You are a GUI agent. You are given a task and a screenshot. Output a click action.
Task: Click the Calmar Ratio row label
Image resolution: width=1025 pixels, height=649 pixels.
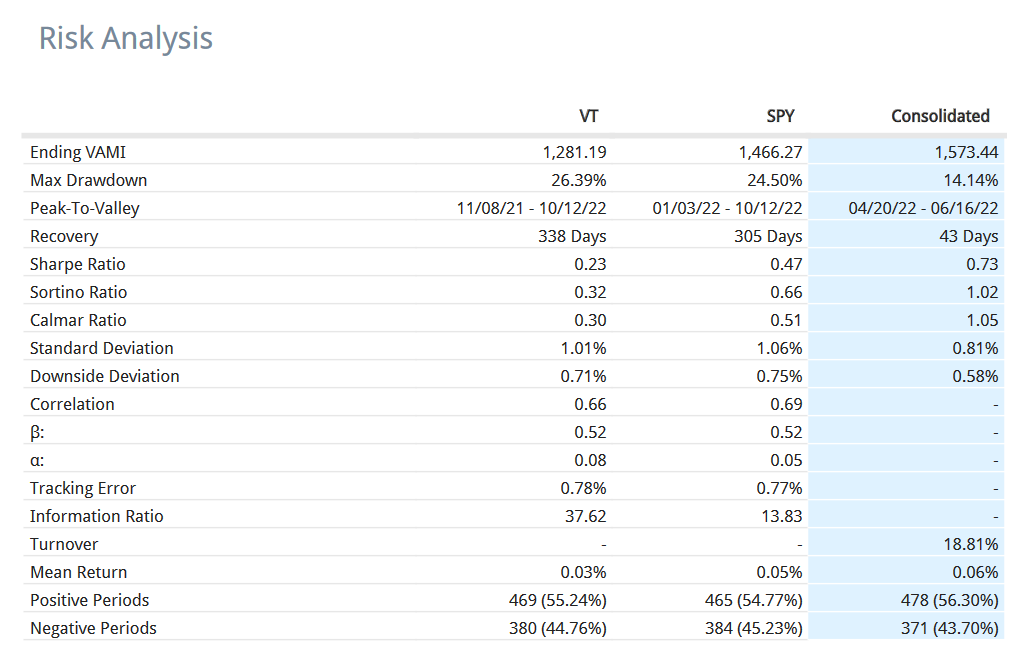78,321
